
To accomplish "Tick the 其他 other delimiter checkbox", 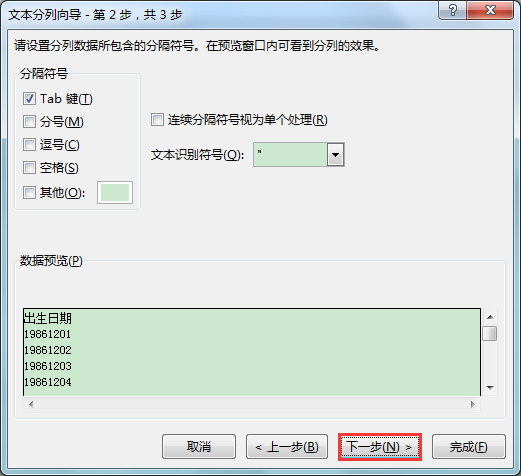I will [29, 192].
